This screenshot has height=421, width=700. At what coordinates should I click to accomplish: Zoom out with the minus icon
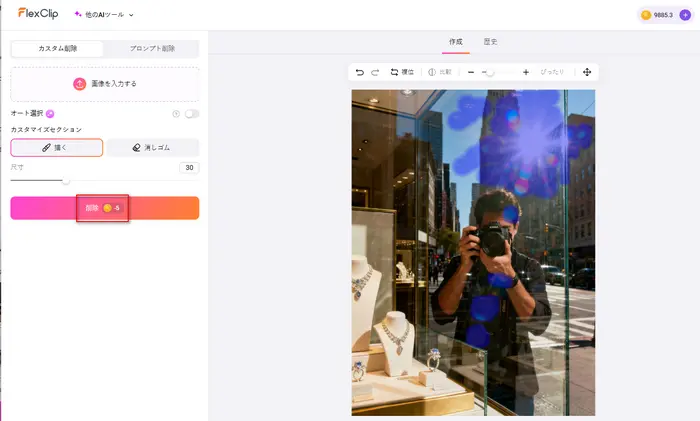[470, 72]
